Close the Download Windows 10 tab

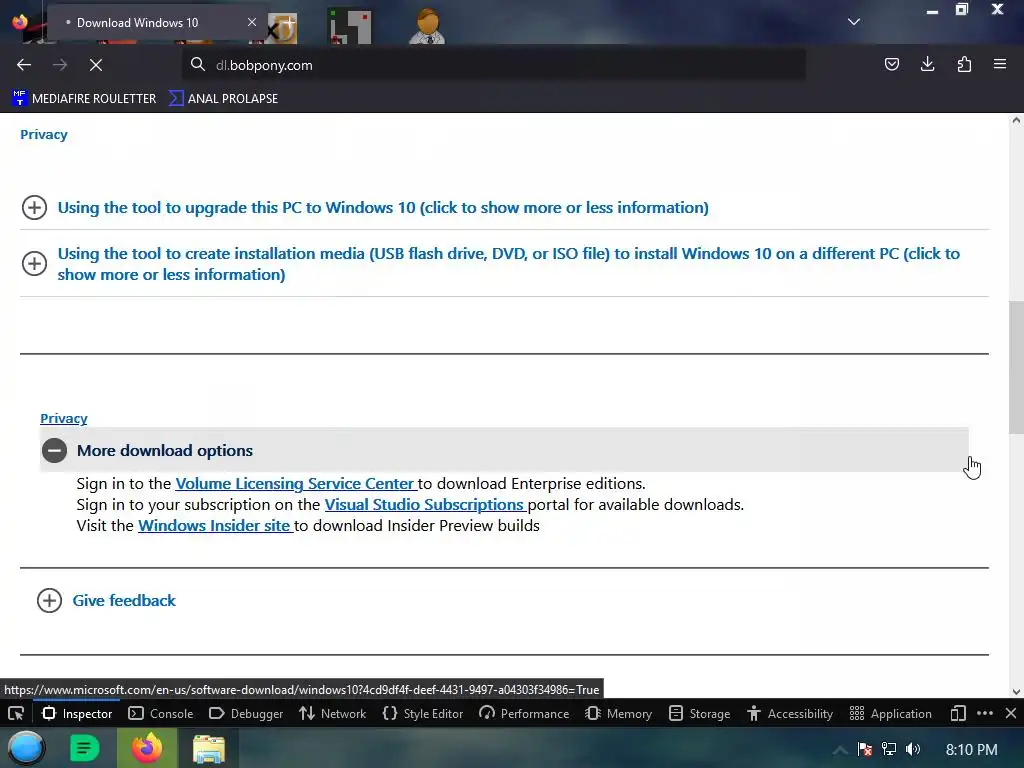(x=251, y=22)
